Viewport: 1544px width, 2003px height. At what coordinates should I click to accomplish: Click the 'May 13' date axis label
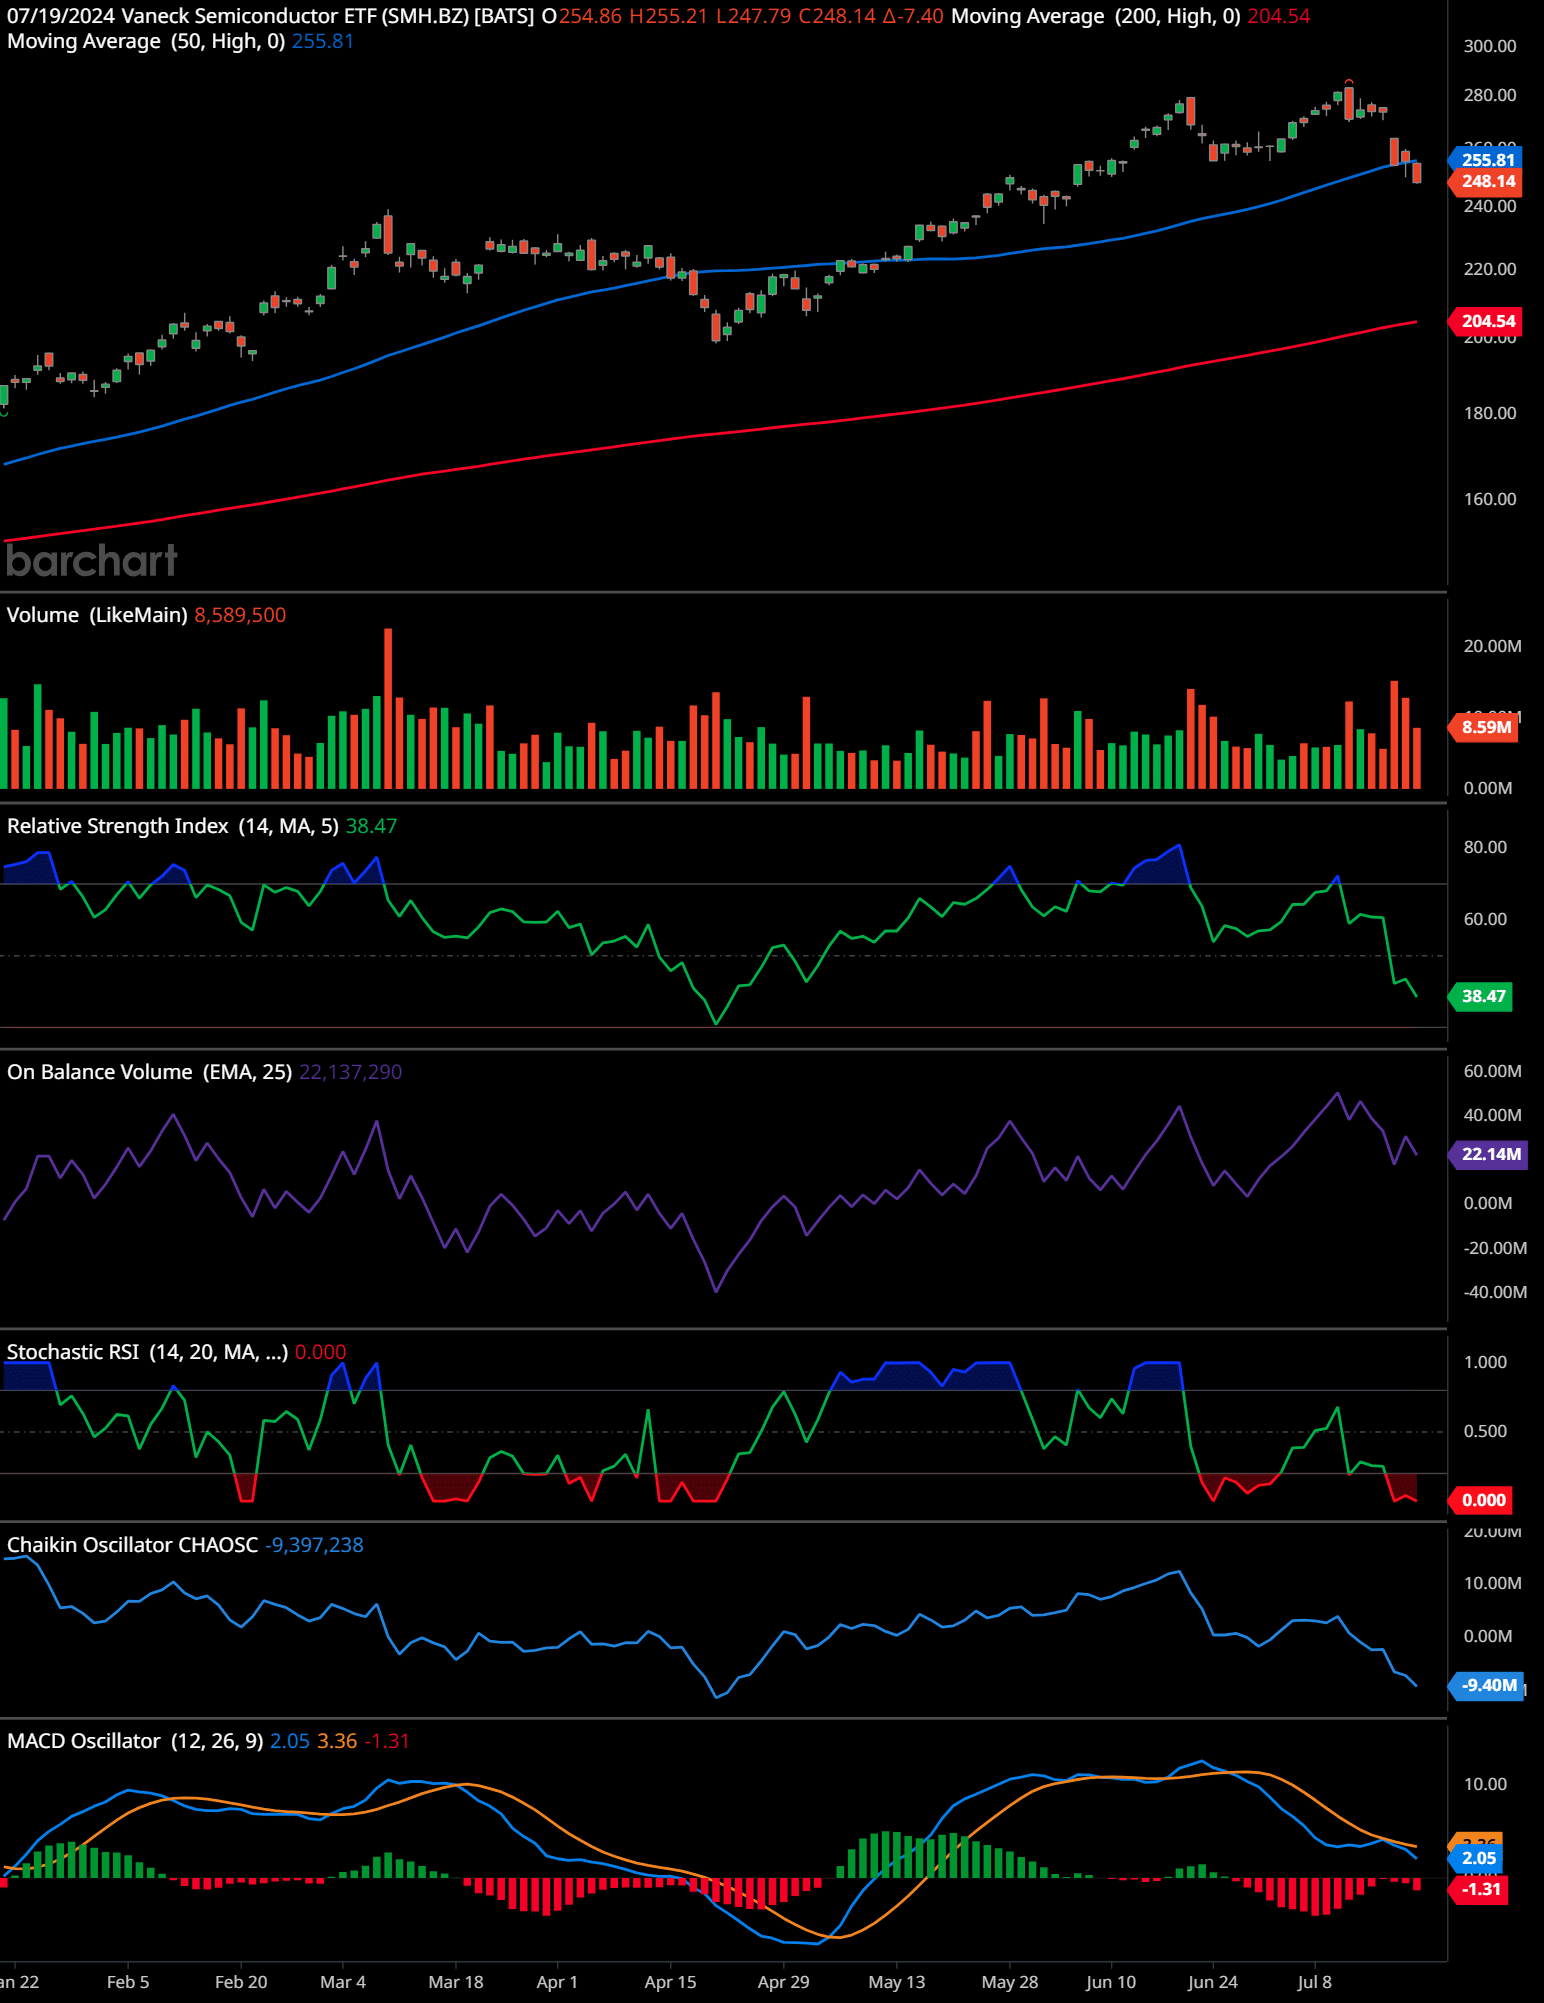pos(897,1982)
